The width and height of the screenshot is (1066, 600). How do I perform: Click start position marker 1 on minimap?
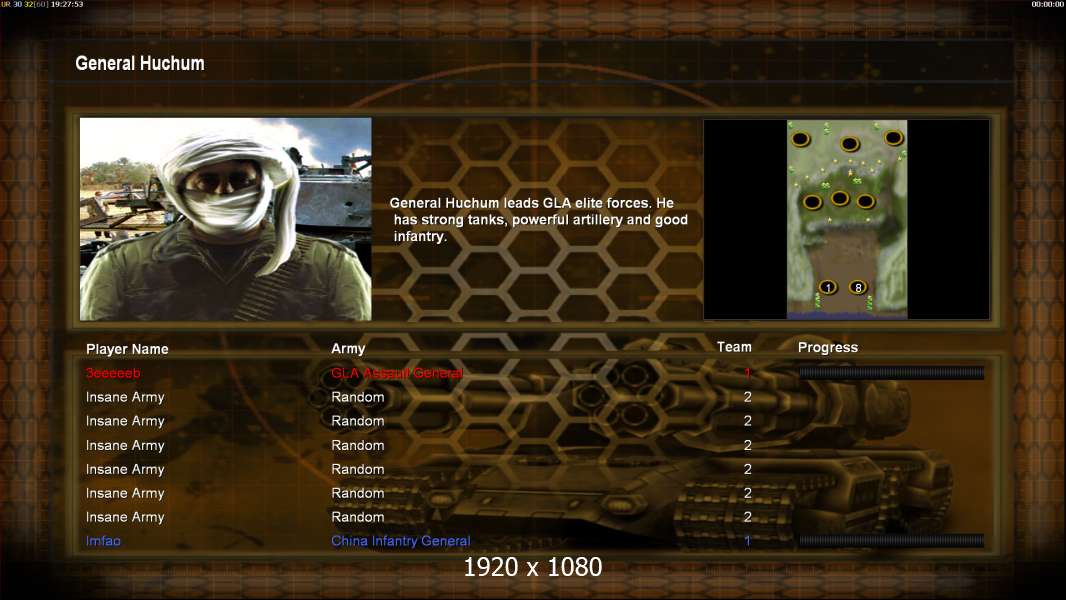coord(827,287)
